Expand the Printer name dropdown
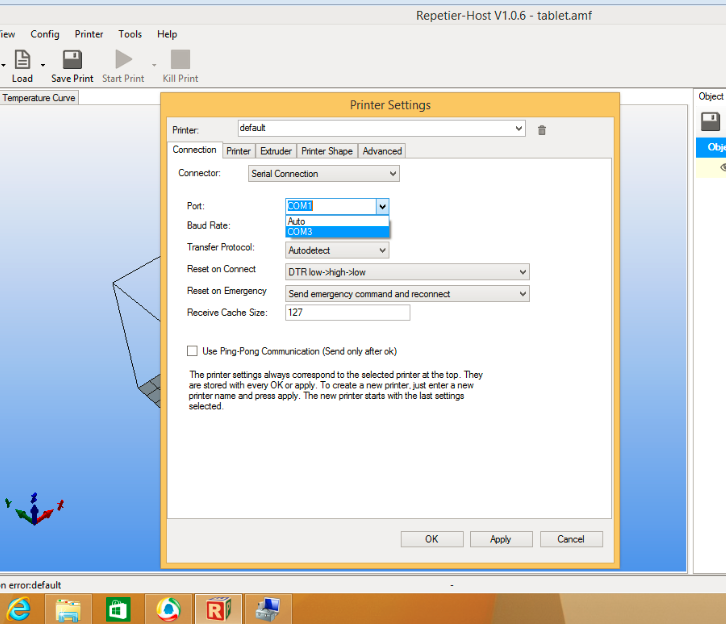The height and width of the screenshot is (624, 726). pyautogui.click(x=519, y=128)
